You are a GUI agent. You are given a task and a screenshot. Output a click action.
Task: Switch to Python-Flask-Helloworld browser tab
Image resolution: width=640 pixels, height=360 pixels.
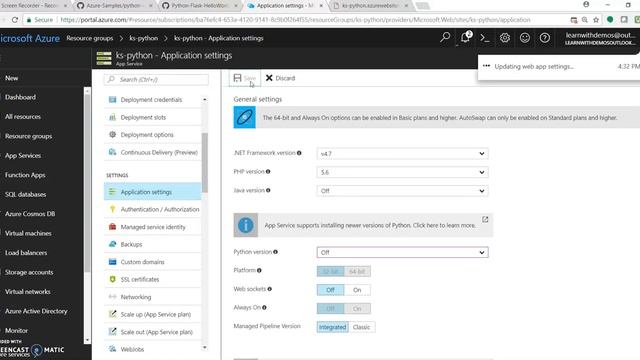(200, 6)
